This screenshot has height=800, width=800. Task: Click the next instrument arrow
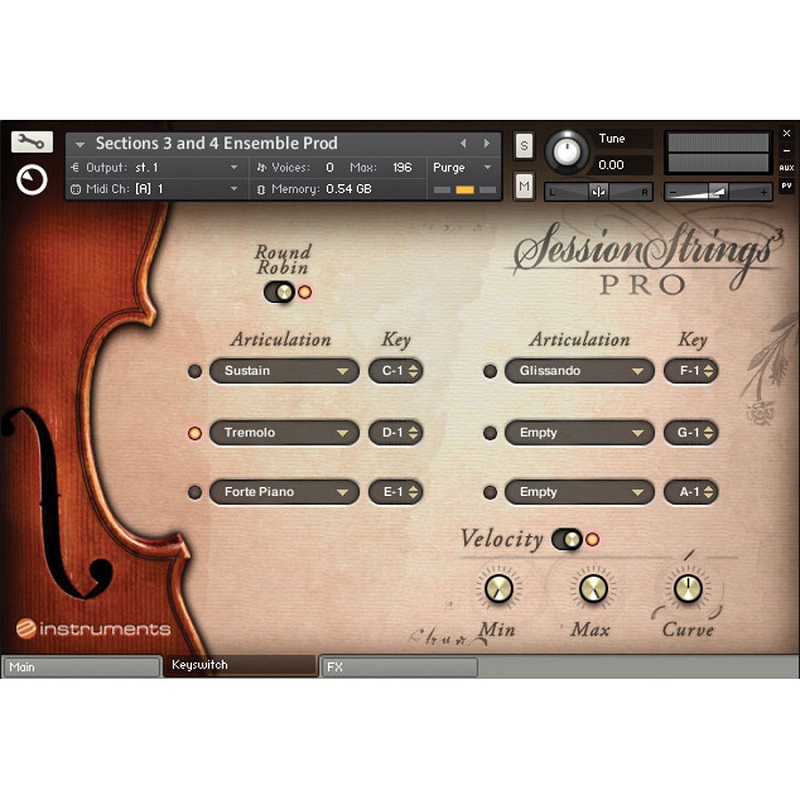click(x=487, y=143)
